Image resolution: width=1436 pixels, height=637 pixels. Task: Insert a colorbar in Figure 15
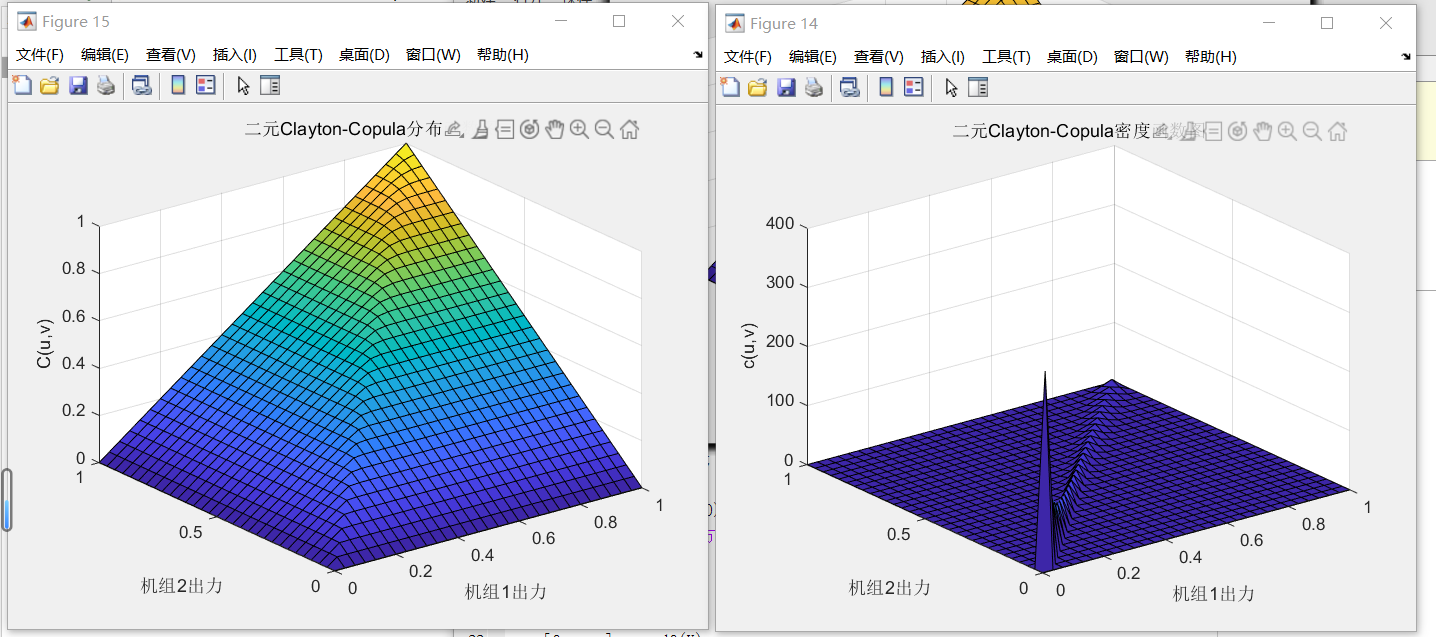coord(178,86)
